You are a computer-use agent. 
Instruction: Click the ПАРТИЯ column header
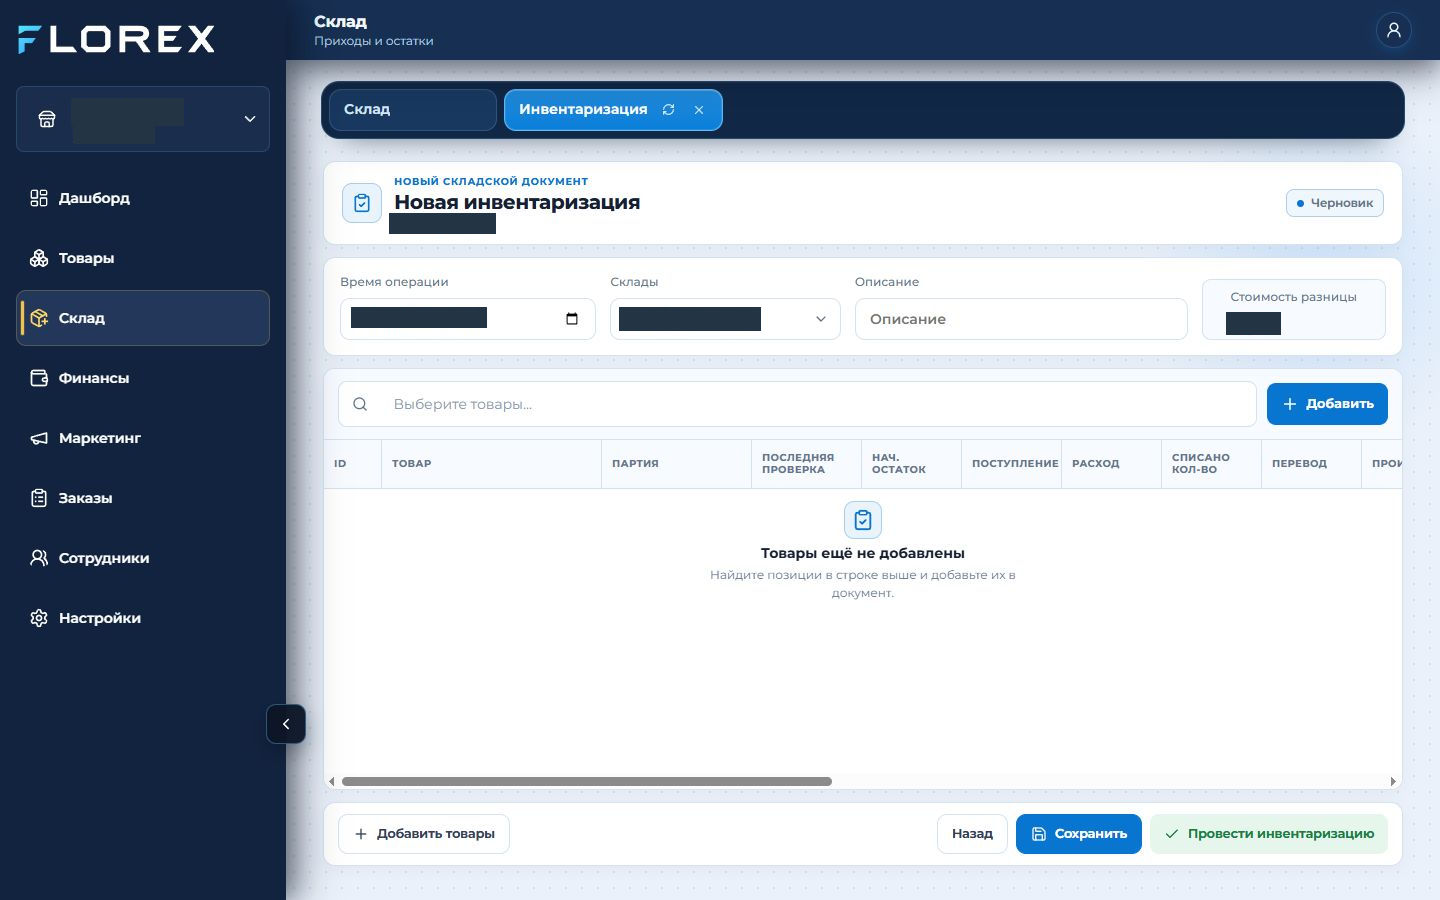676,464
